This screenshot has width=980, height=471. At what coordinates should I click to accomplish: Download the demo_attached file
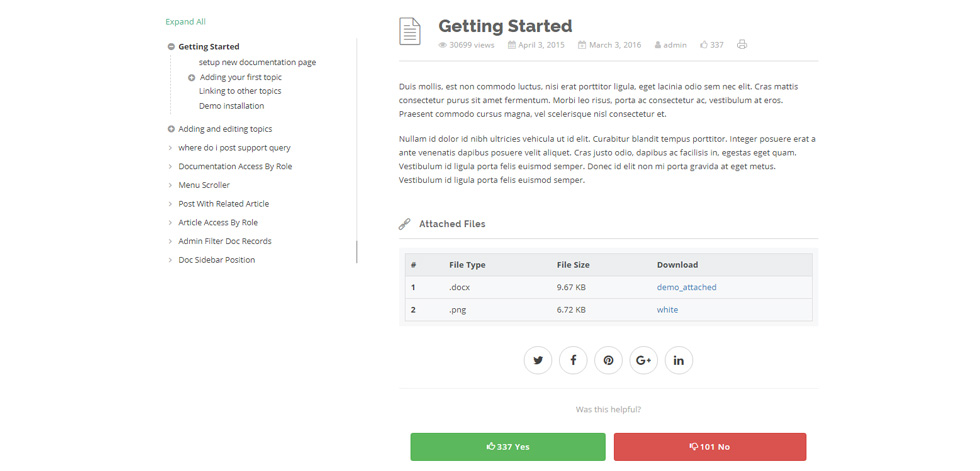click(x=686, y=287)
